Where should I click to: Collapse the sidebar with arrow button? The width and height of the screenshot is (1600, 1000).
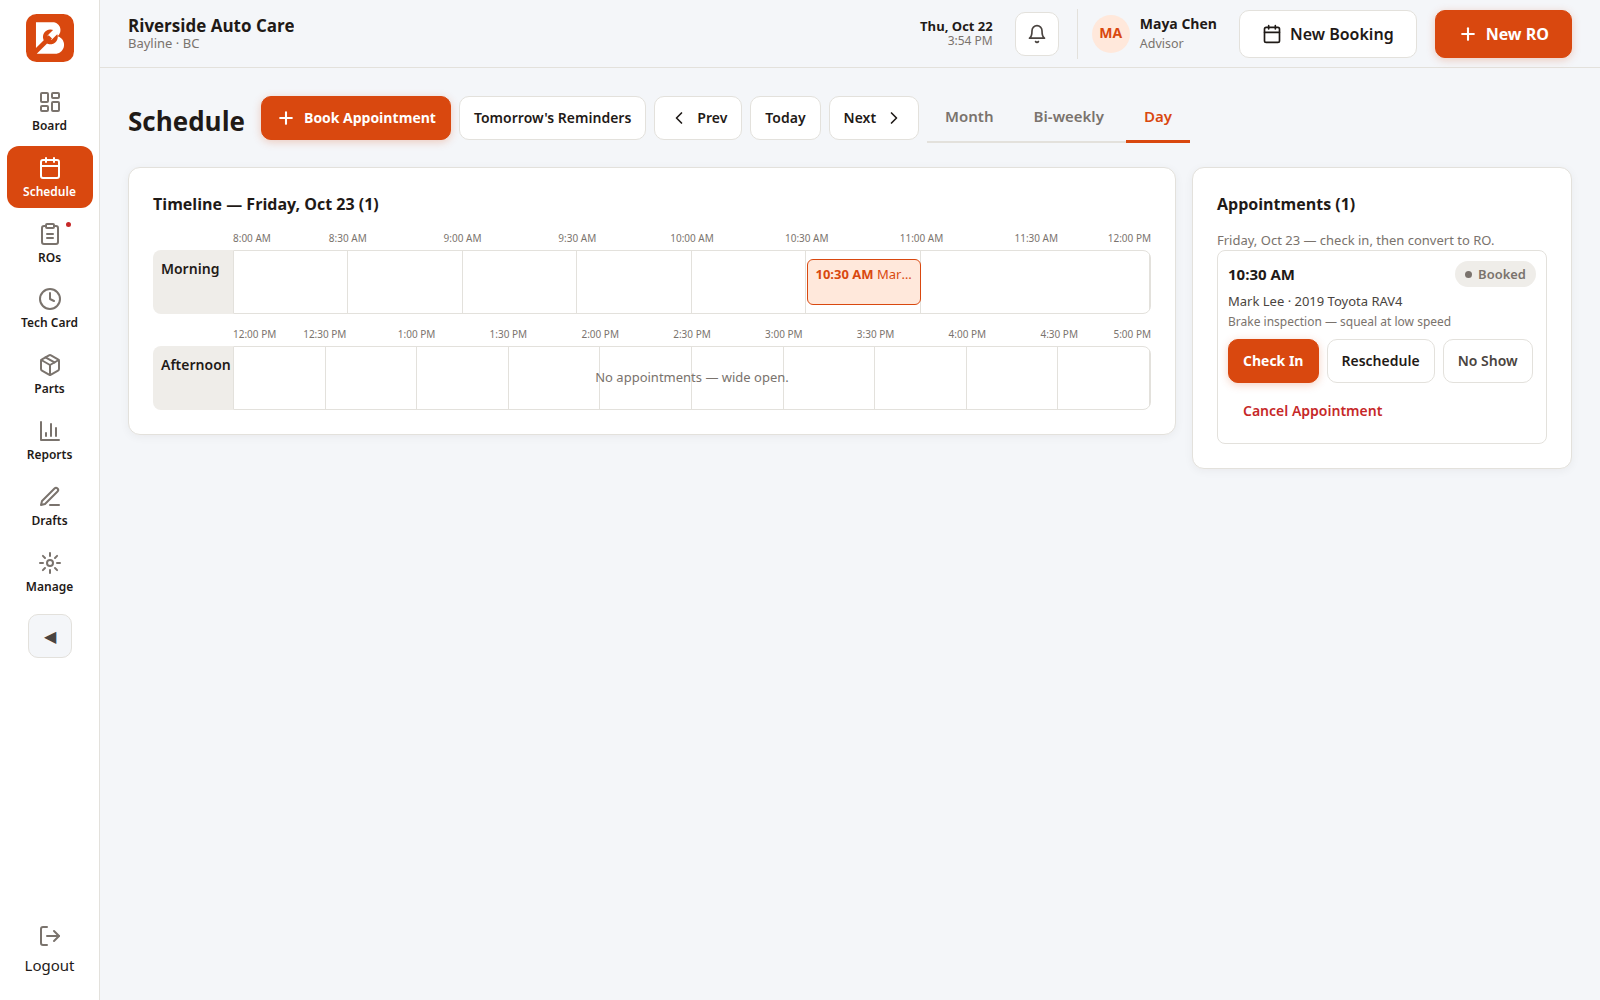50,636
